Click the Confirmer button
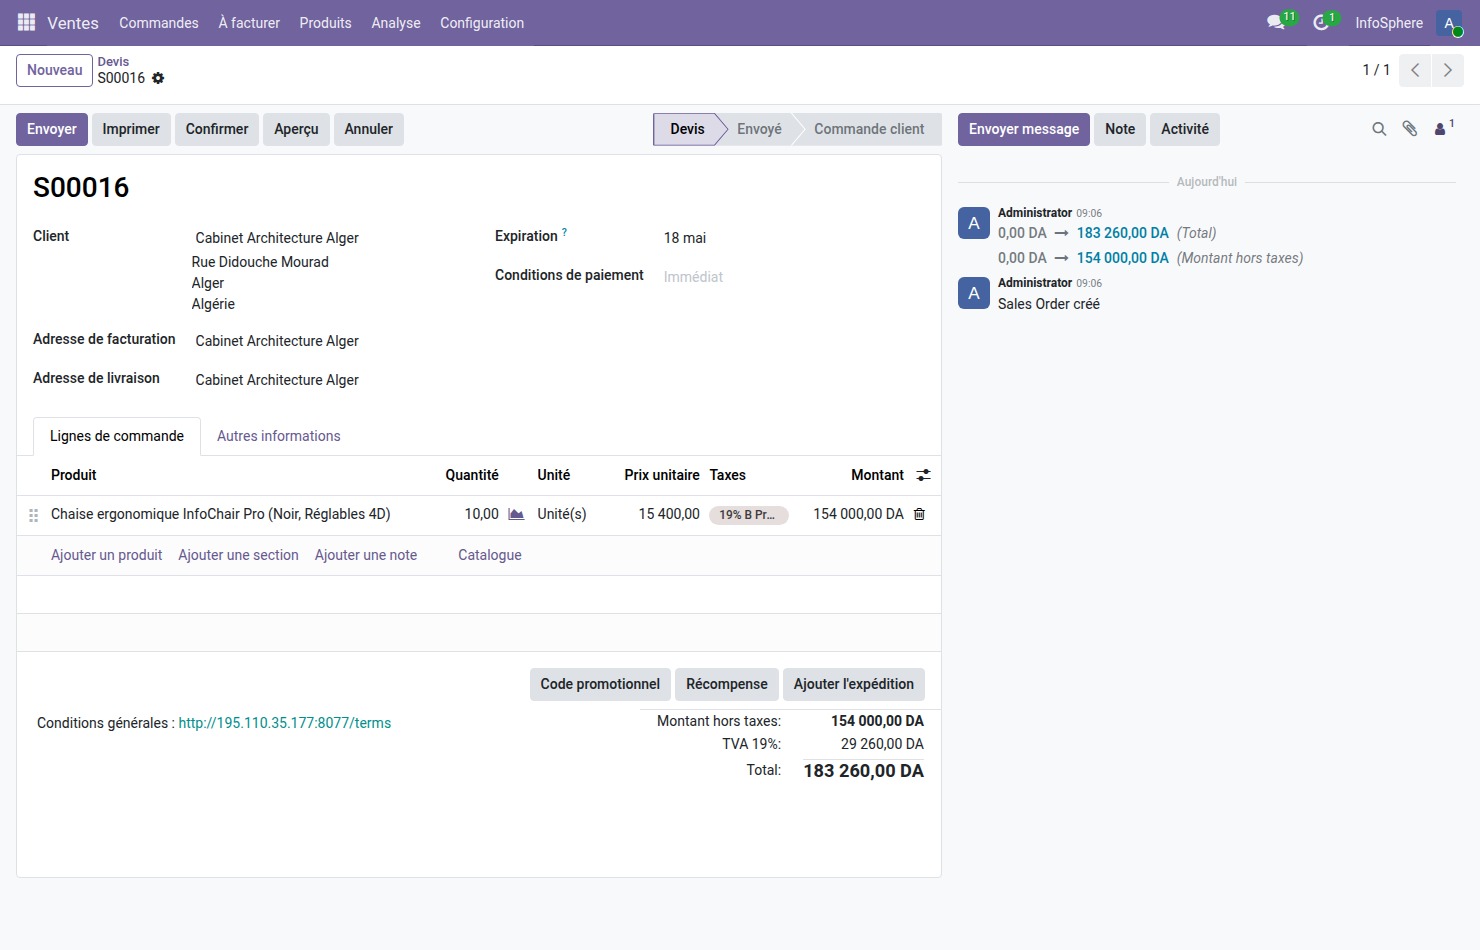This screenshot has width=1480, height=950. [x=217, y=129]
